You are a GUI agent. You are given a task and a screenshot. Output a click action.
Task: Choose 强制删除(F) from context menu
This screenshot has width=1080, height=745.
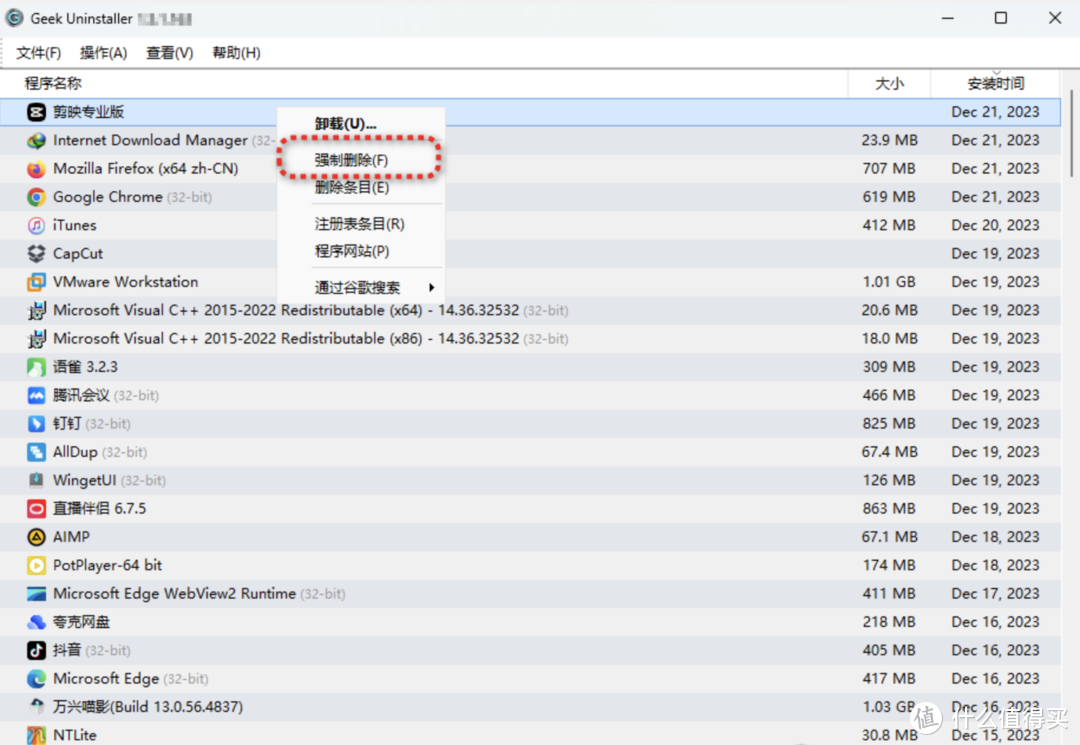351,160
